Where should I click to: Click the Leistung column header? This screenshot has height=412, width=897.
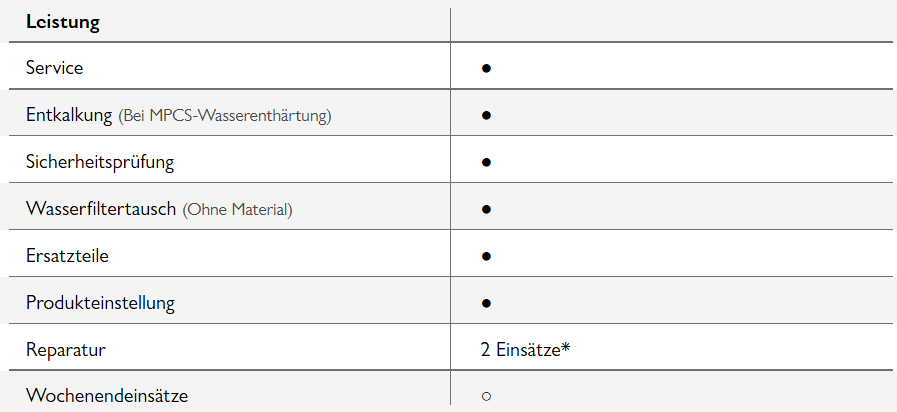click(x=63, y=22)
